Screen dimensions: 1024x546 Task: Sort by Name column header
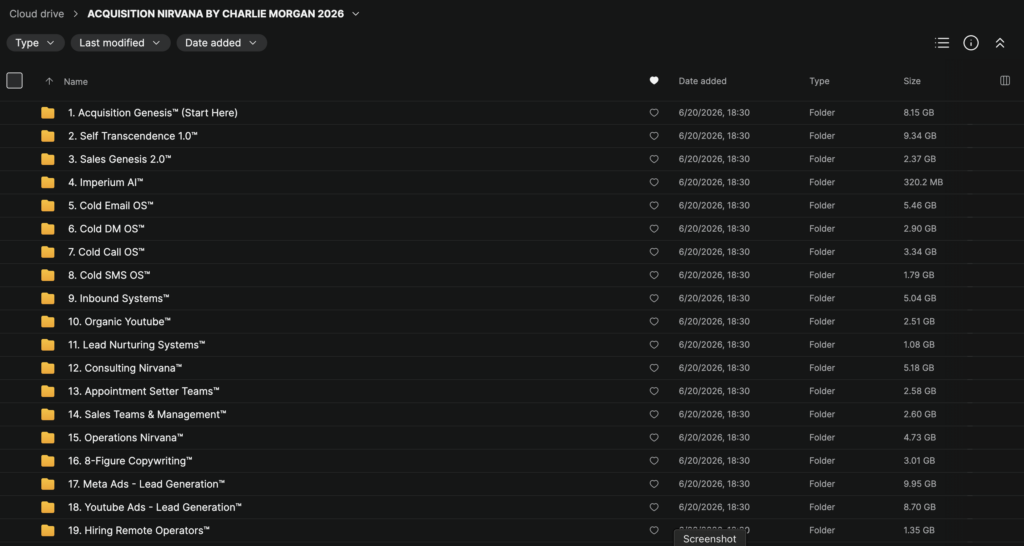(x=76, y=82)
